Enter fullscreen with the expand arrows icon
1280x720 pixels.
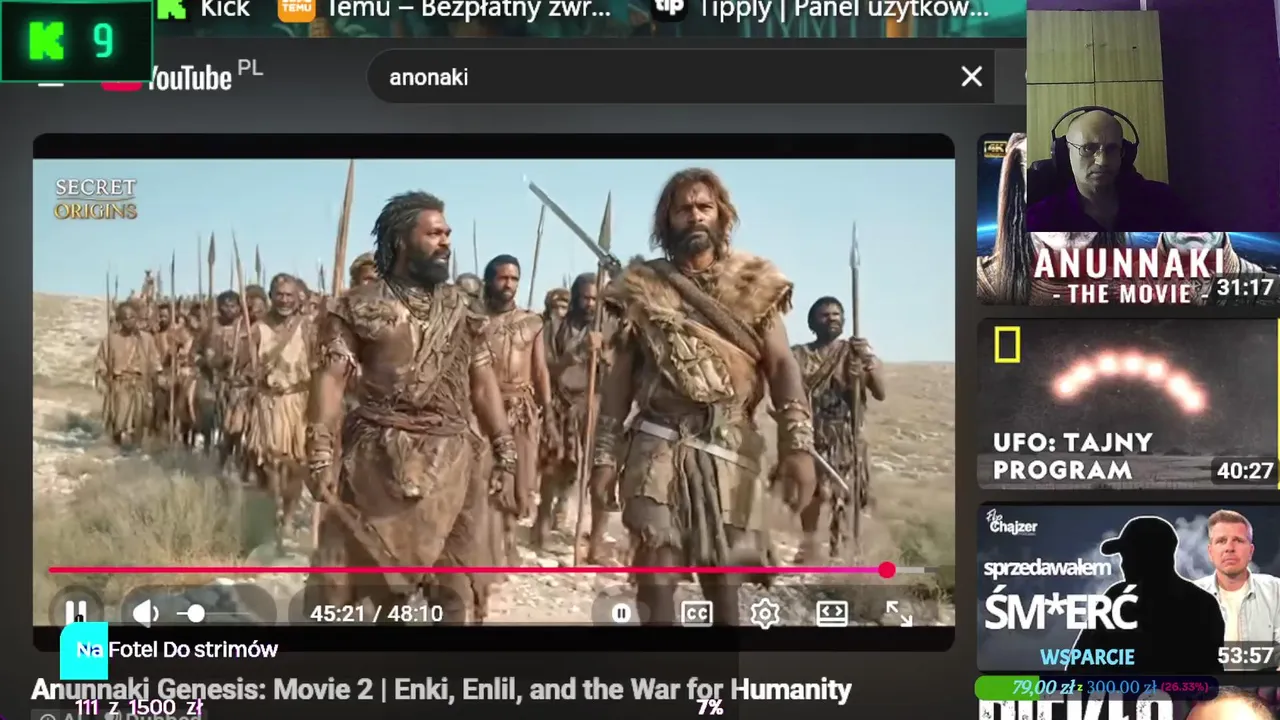[x=899, y=613]
